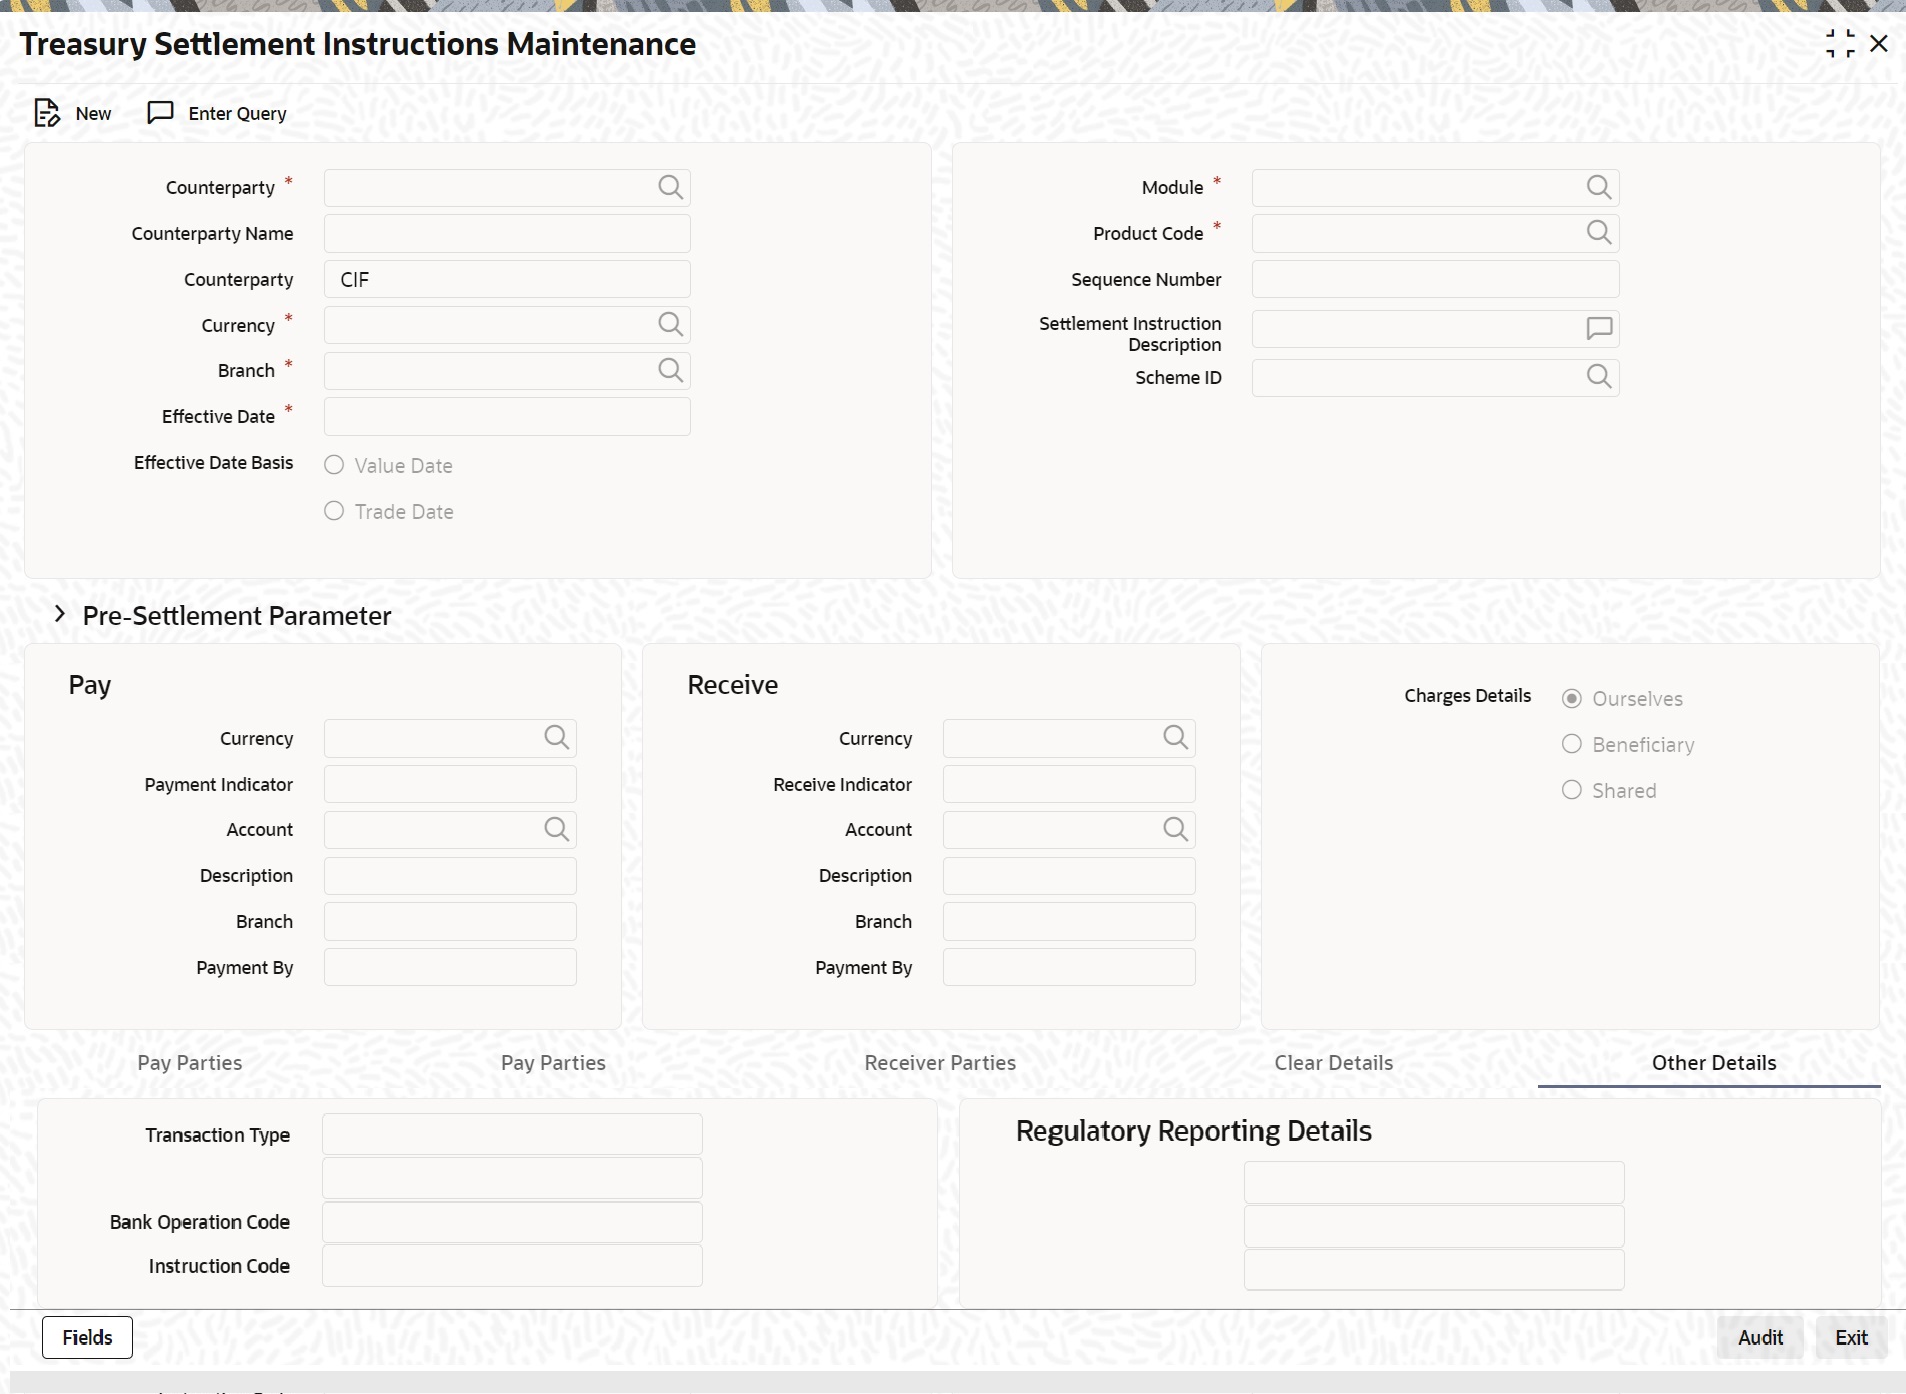The image size is (1906, 1394).
Task: Click the Audit button
Action: [x=1759, y=1337]
